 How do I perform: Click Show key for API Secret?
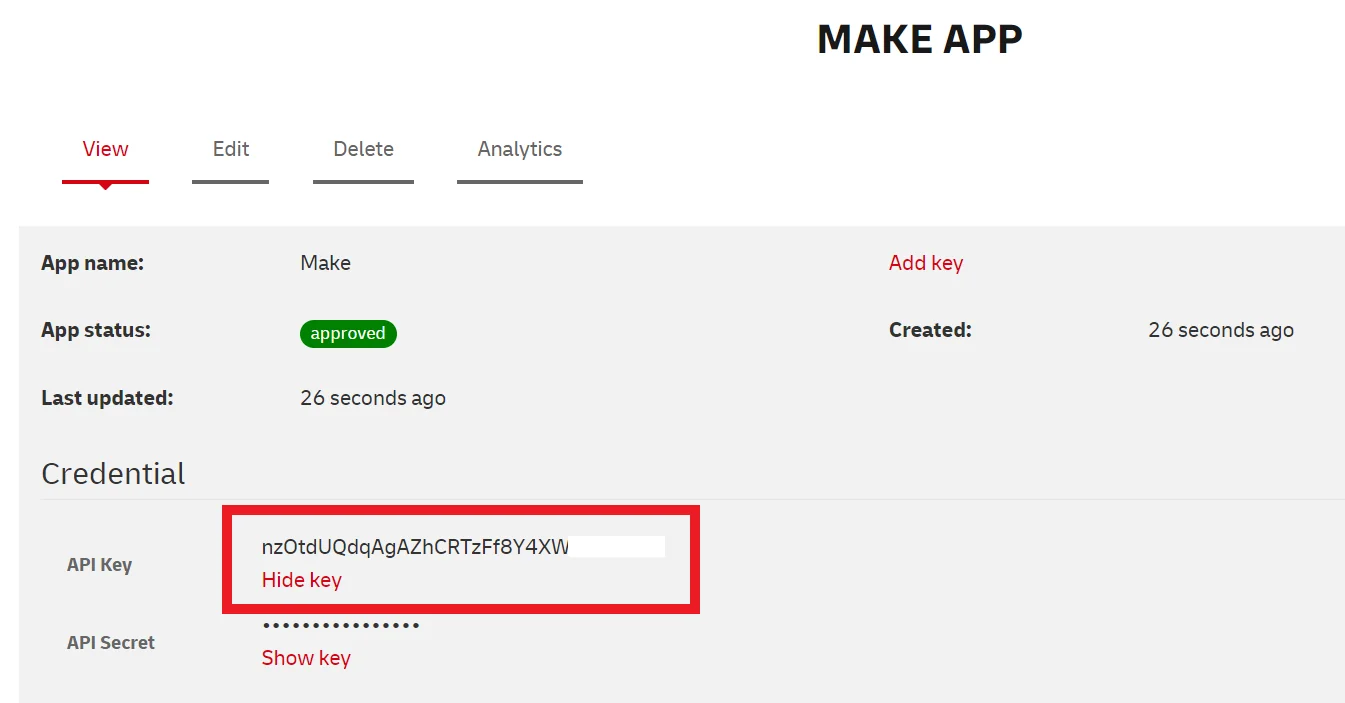pos(306,658)
